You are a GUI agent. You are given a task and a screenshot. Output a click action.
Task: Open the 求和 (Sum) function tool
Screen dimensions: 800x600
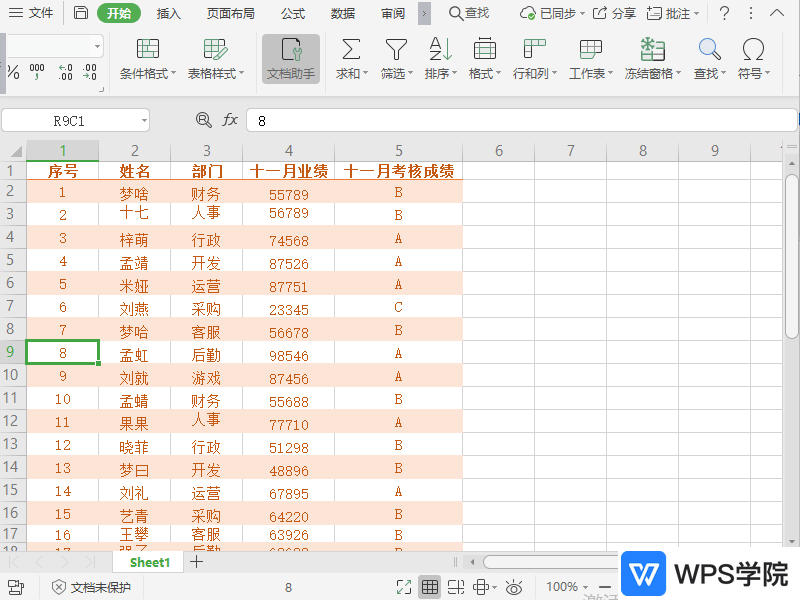tap(350, 60)
